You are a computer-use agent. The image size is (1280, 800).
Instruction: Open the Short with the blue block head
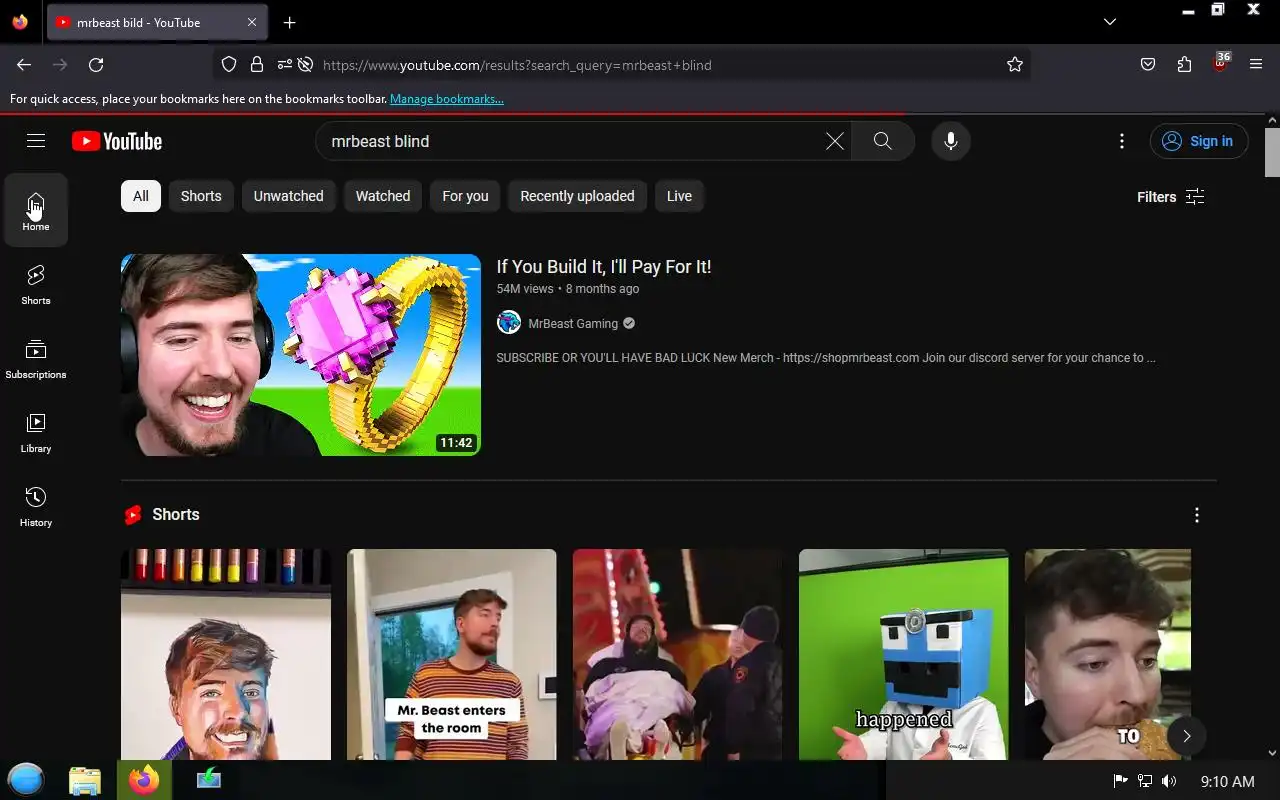(904, 654)
